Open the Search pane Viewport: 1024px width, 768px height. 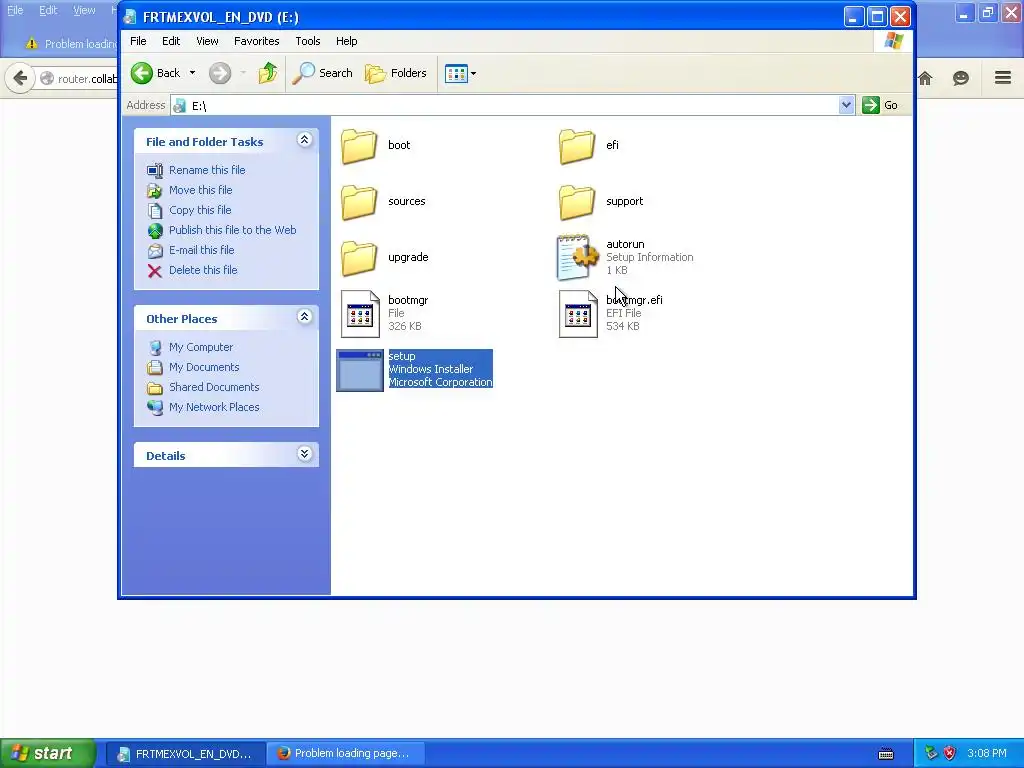pos(322,73)
